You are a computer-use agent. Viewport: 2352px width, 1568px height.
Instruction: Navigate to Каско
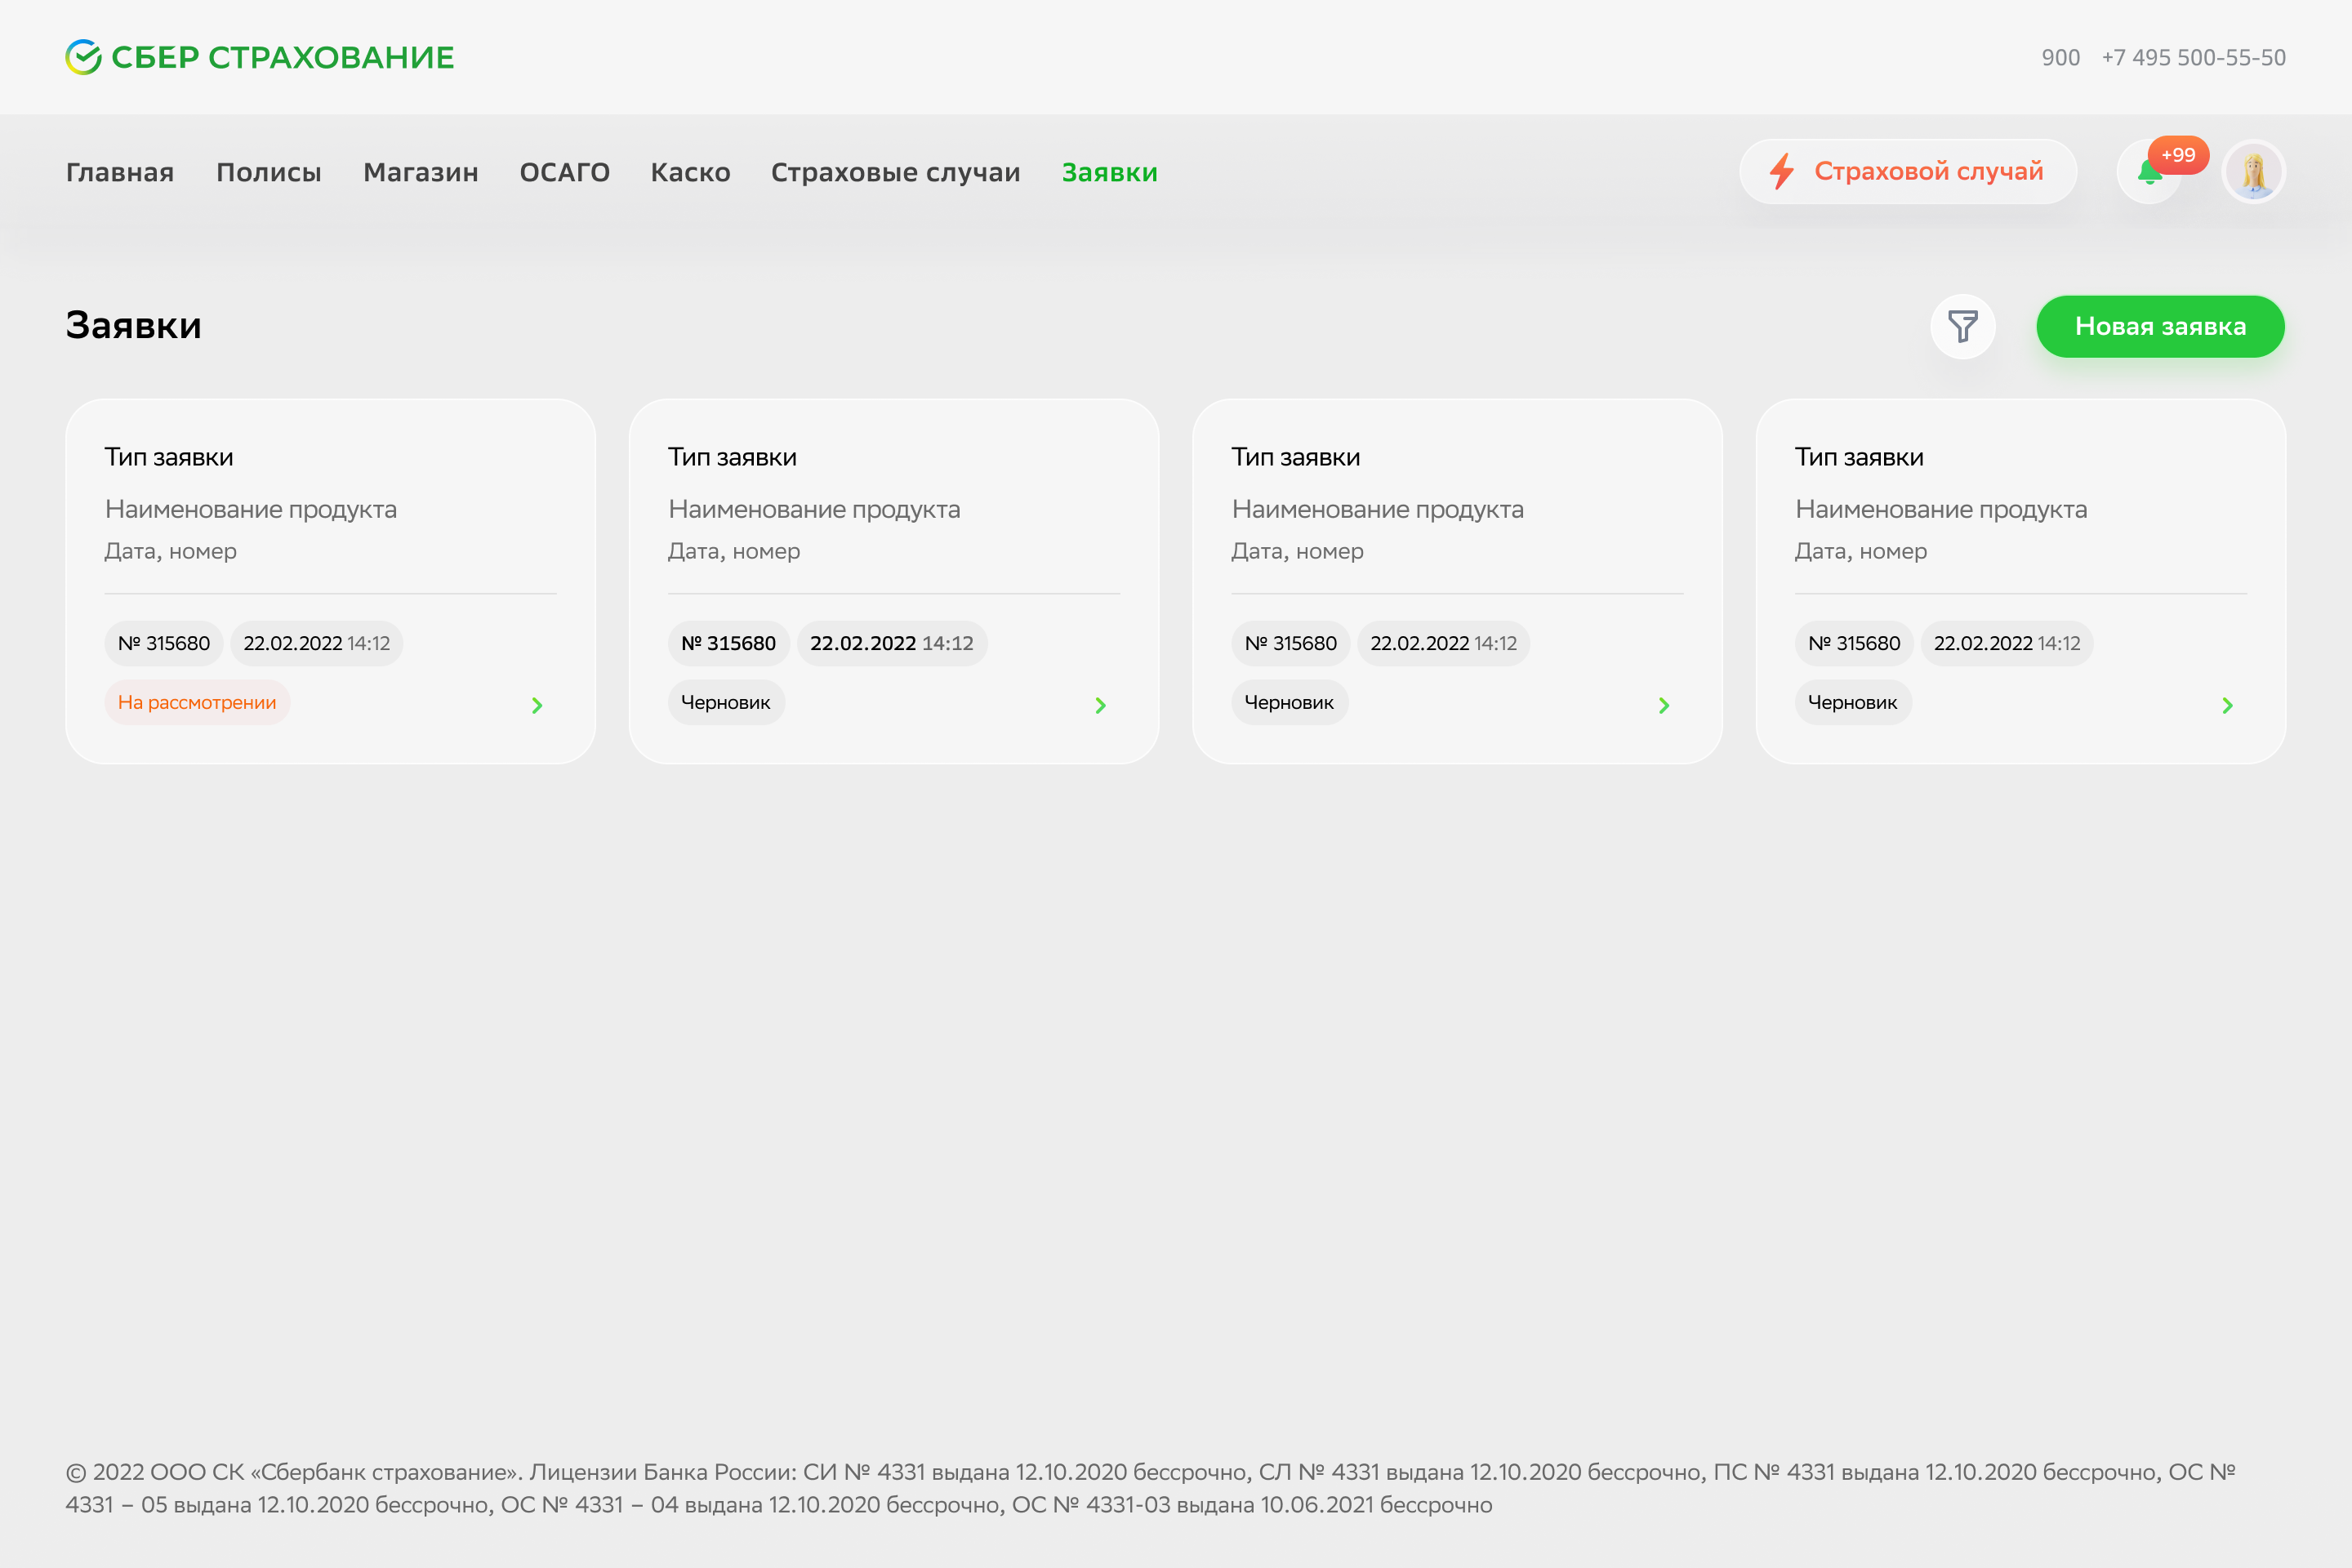pos(691,172)
